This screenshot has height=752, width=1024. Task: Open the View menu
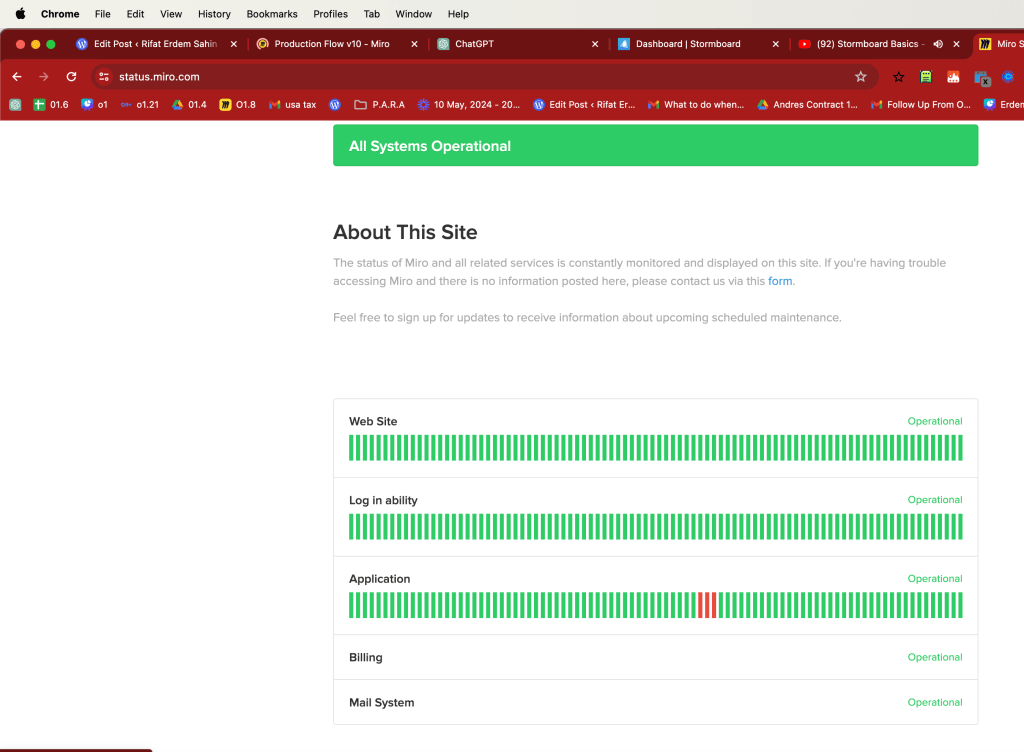tap(171, 14)
